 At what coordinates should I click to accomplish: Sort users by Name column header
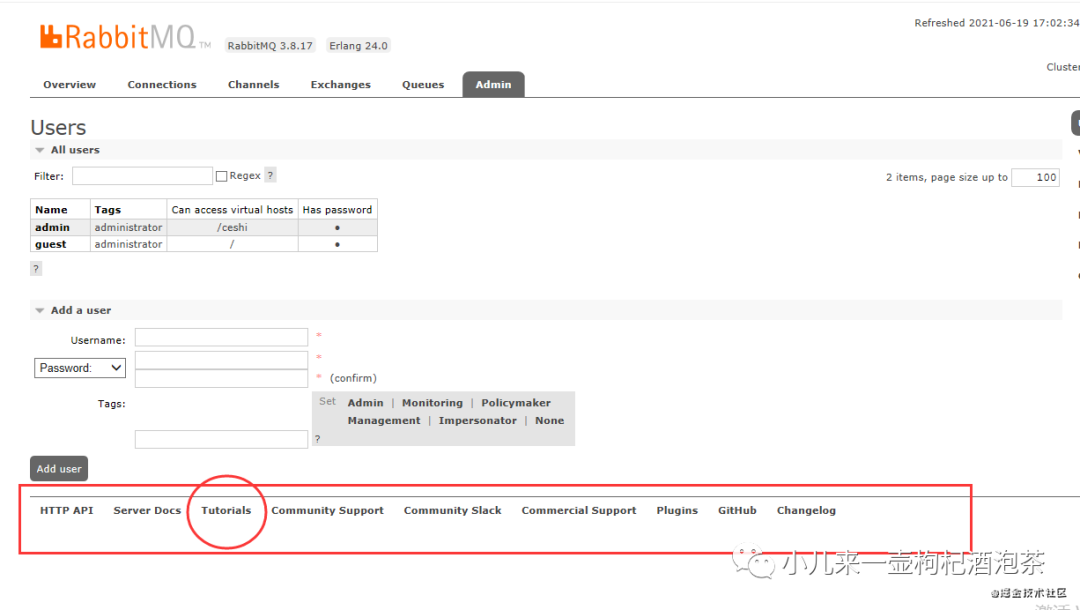[51, 210]
